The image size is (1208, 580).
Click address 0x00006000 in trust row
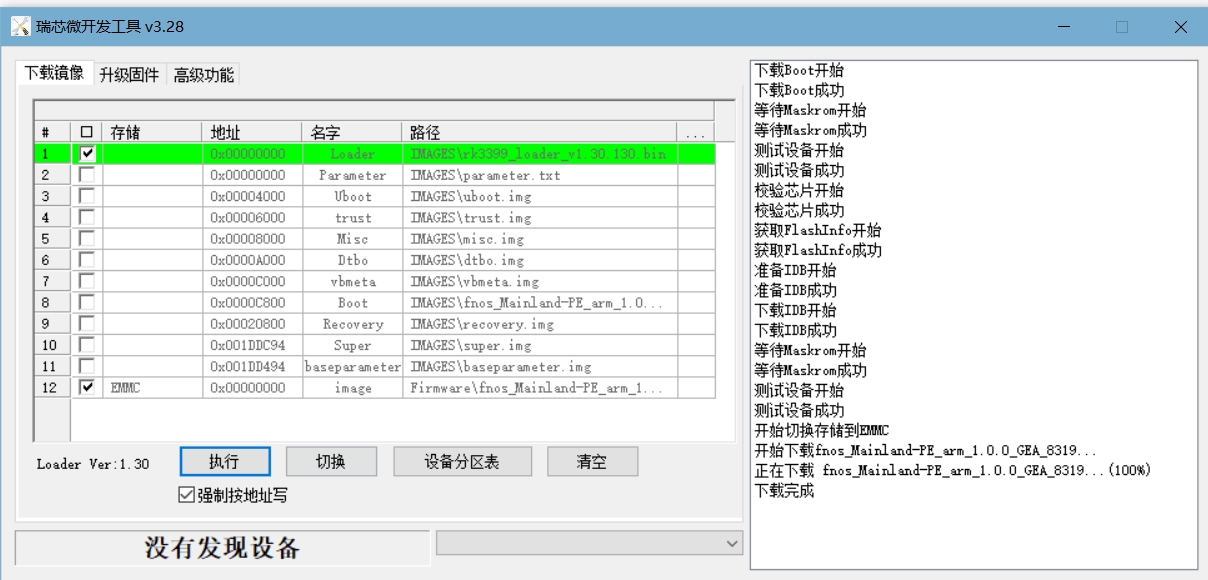[253, 217]
